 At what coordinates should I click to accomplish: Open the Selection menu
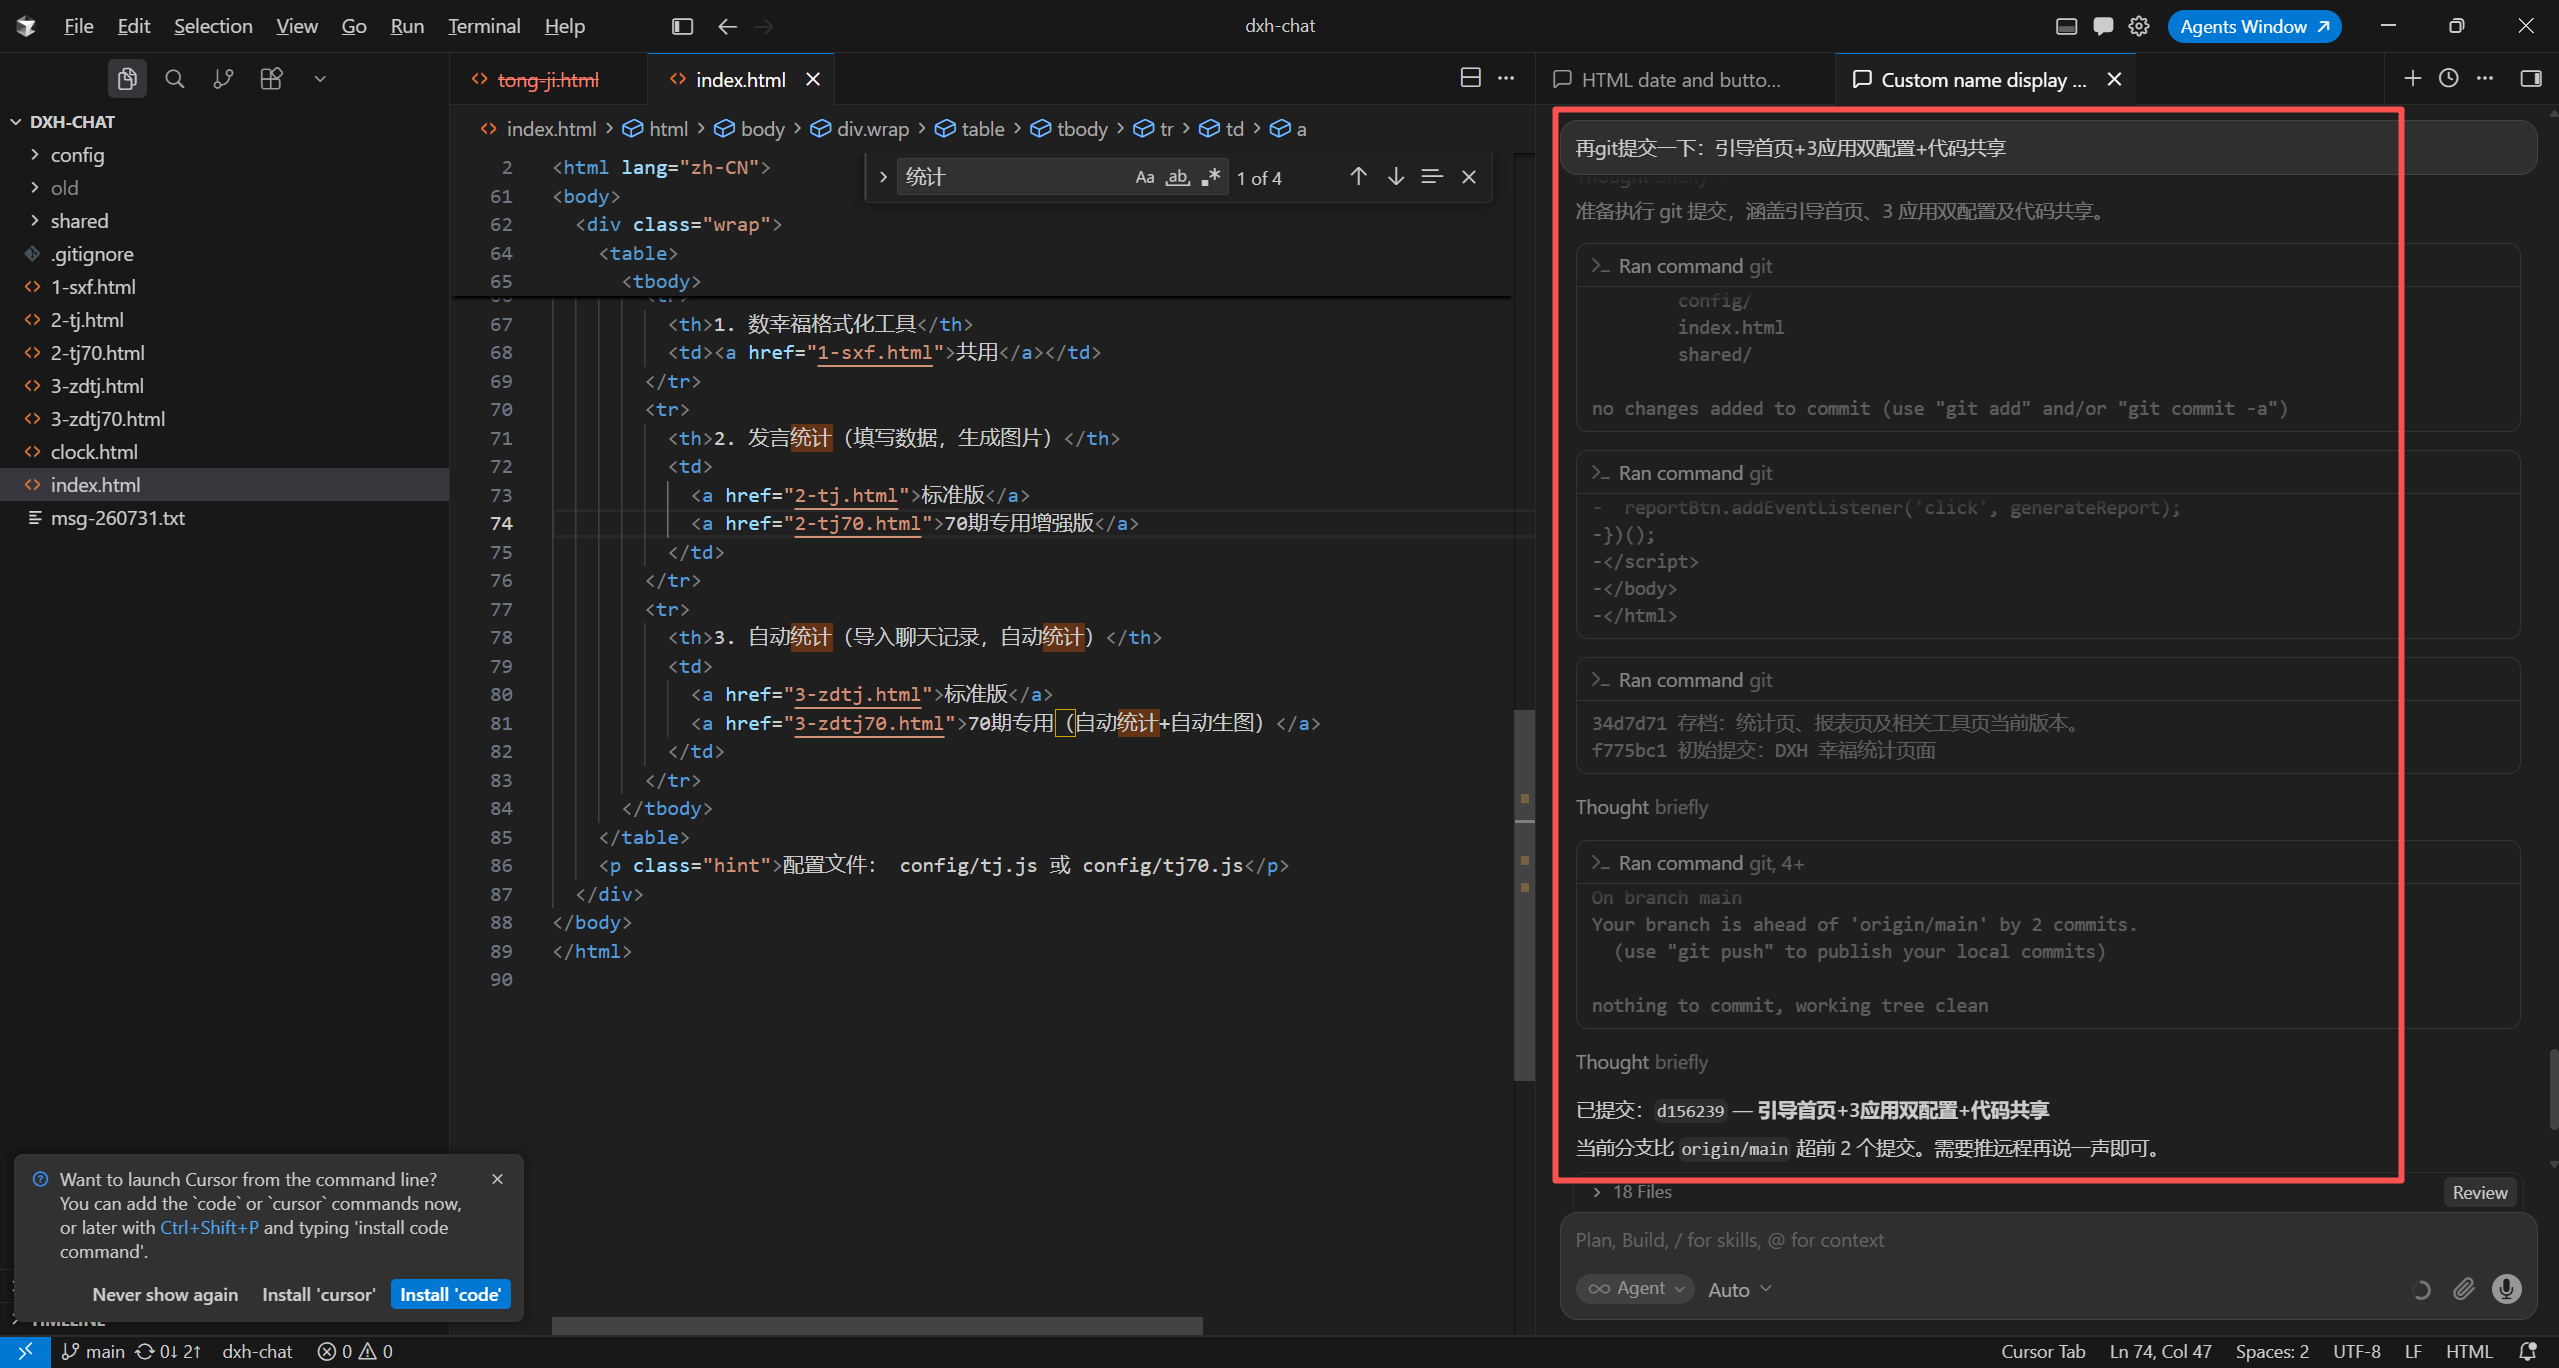(x=213, y=26)
